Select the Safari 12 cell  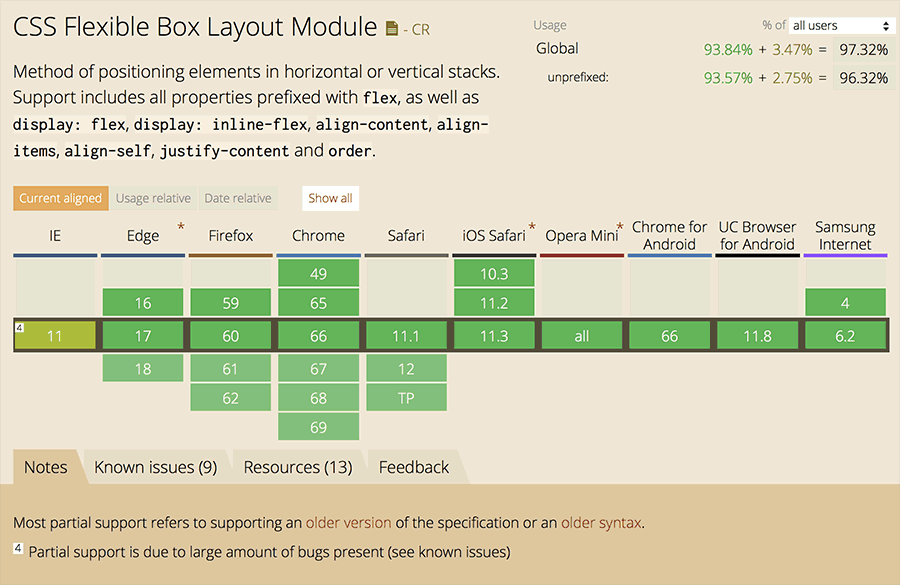point(406,368)
